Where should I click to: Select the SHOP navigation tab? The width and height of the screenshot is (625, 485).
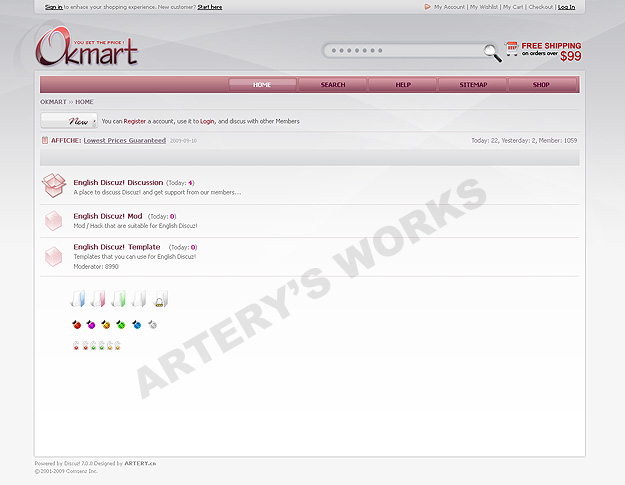pyautogui.click(x=541, y=85)
